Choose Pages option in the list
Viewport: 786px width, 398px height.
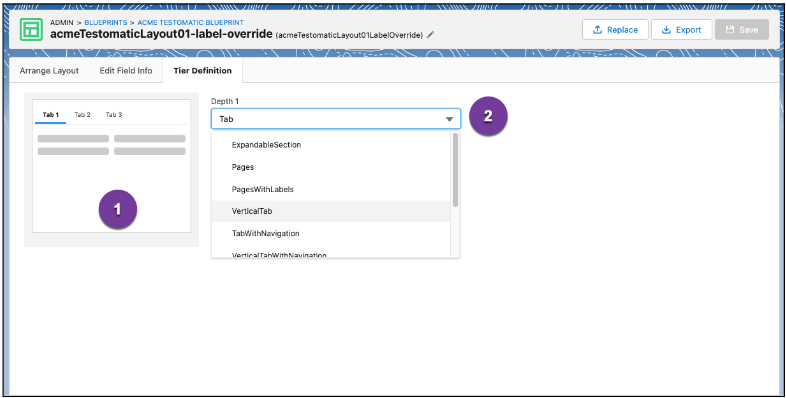(331, 167)
